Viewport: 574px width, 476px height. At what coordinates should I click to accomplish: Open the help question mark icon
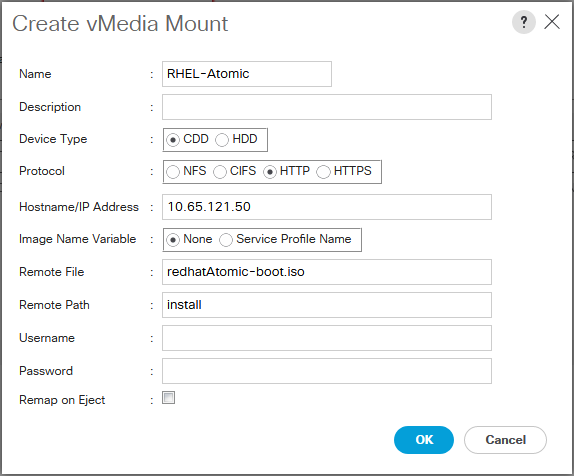[523, 22]
